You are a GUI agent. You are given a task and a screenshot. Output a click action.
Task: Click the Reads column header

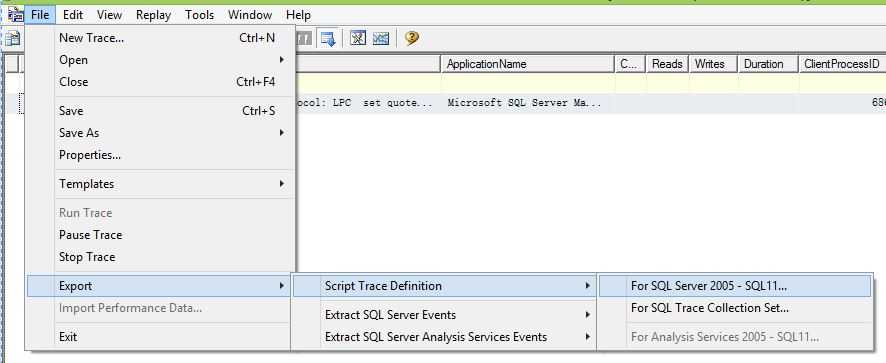pos(667,64)
